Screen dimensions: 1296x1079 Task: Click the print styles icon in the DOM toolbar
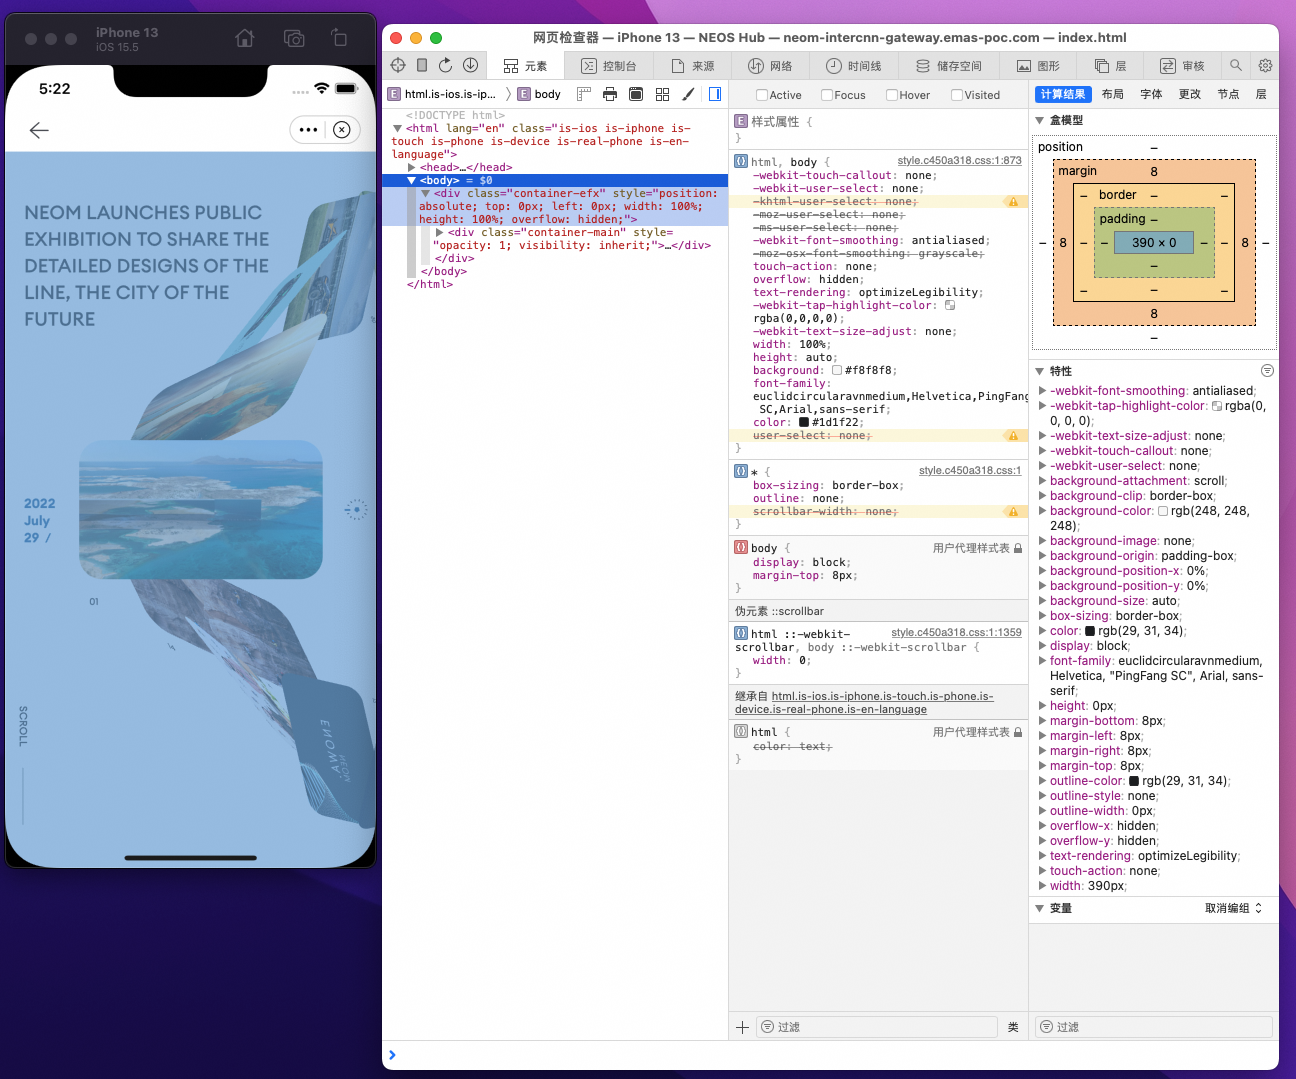point(610,94)
